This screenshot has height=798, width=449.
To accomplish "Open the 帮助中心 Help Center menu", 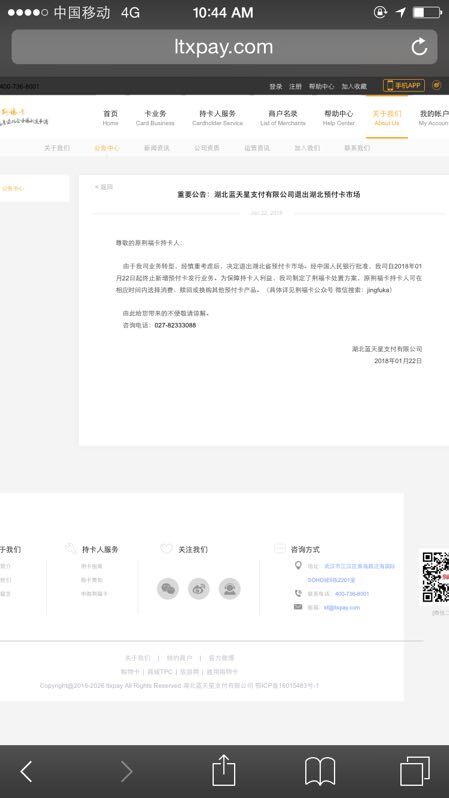I will tap(339, 118).
